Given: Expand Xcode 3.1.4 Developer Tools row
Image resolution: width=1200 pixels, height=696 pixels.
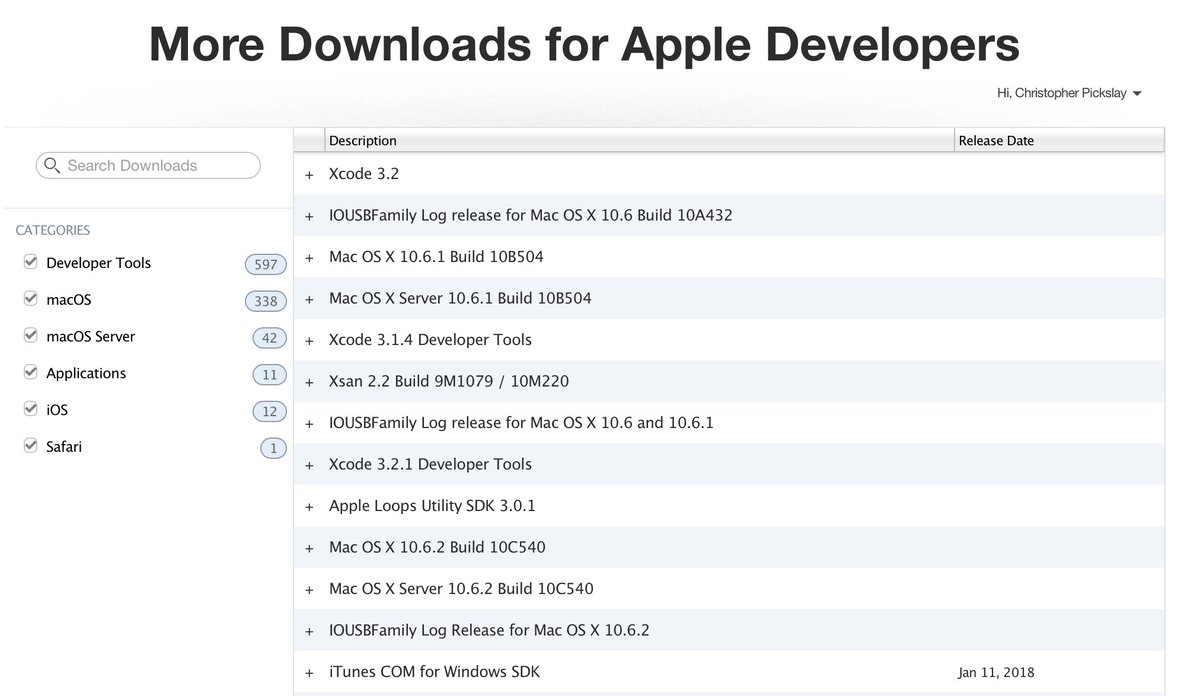Looking at the screenshot, I should coord(309,341).
